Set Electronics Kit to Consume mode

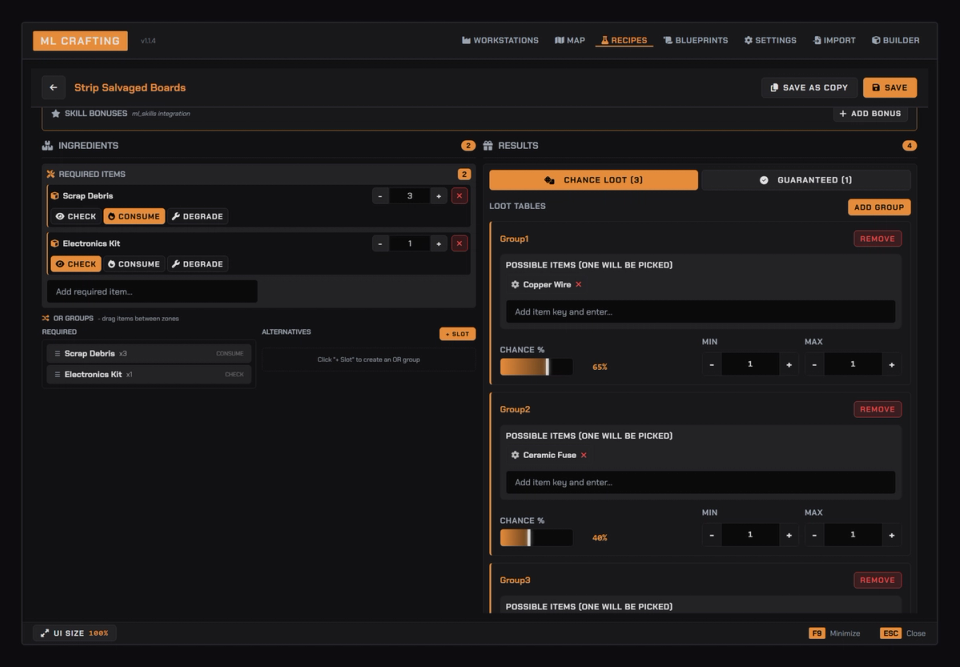[x=134, y=264]
